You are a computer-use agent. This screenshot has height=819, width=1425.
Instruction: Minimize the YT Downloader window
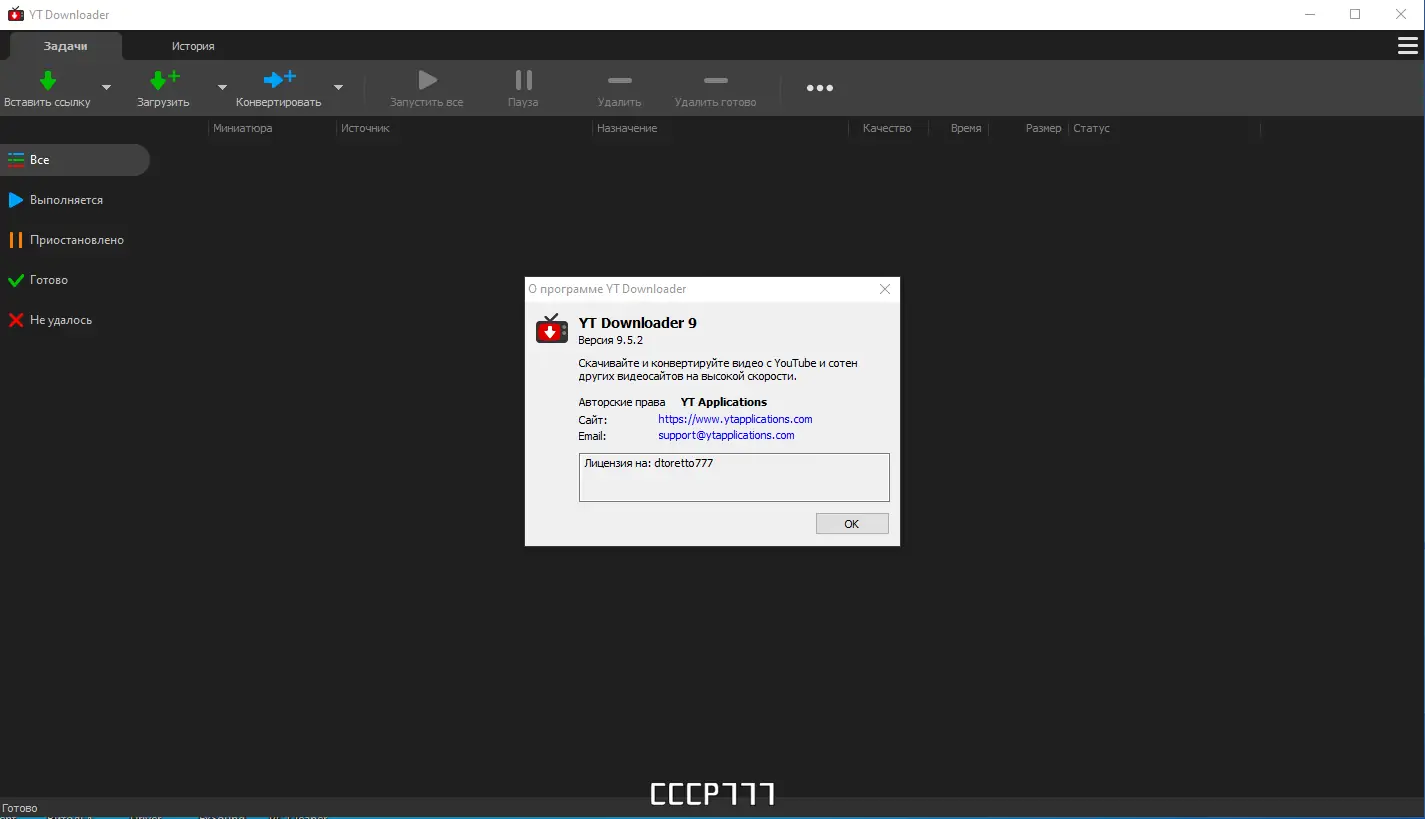1310,15
